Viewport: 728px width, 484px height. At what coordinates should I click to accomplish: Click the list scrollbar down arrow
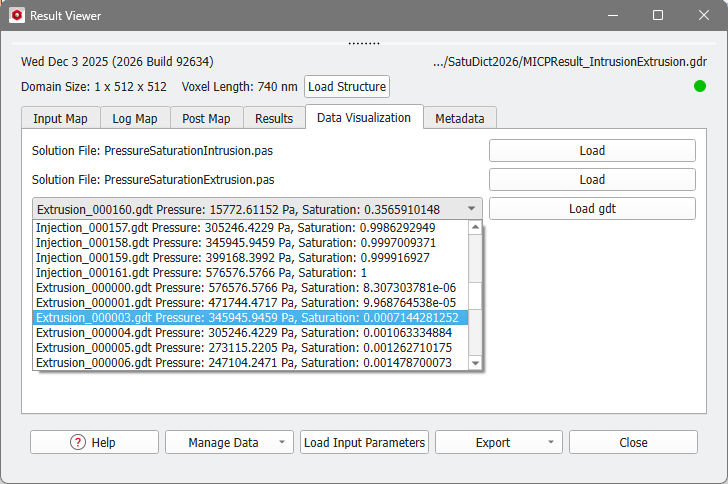click(475, 363)
